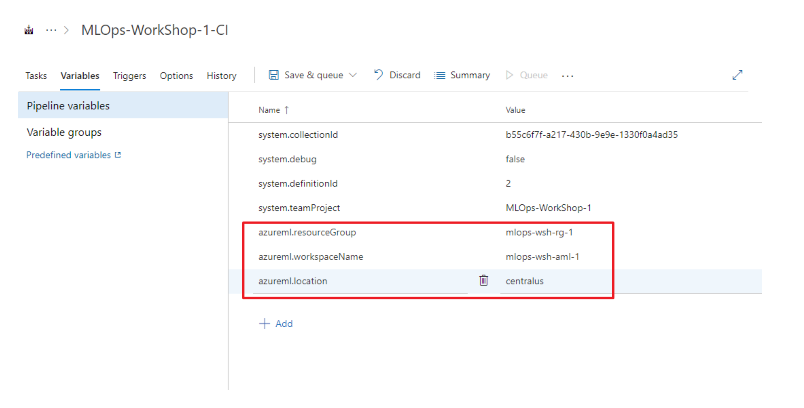Open the Predefined variables link

click(x=69, y=155)
